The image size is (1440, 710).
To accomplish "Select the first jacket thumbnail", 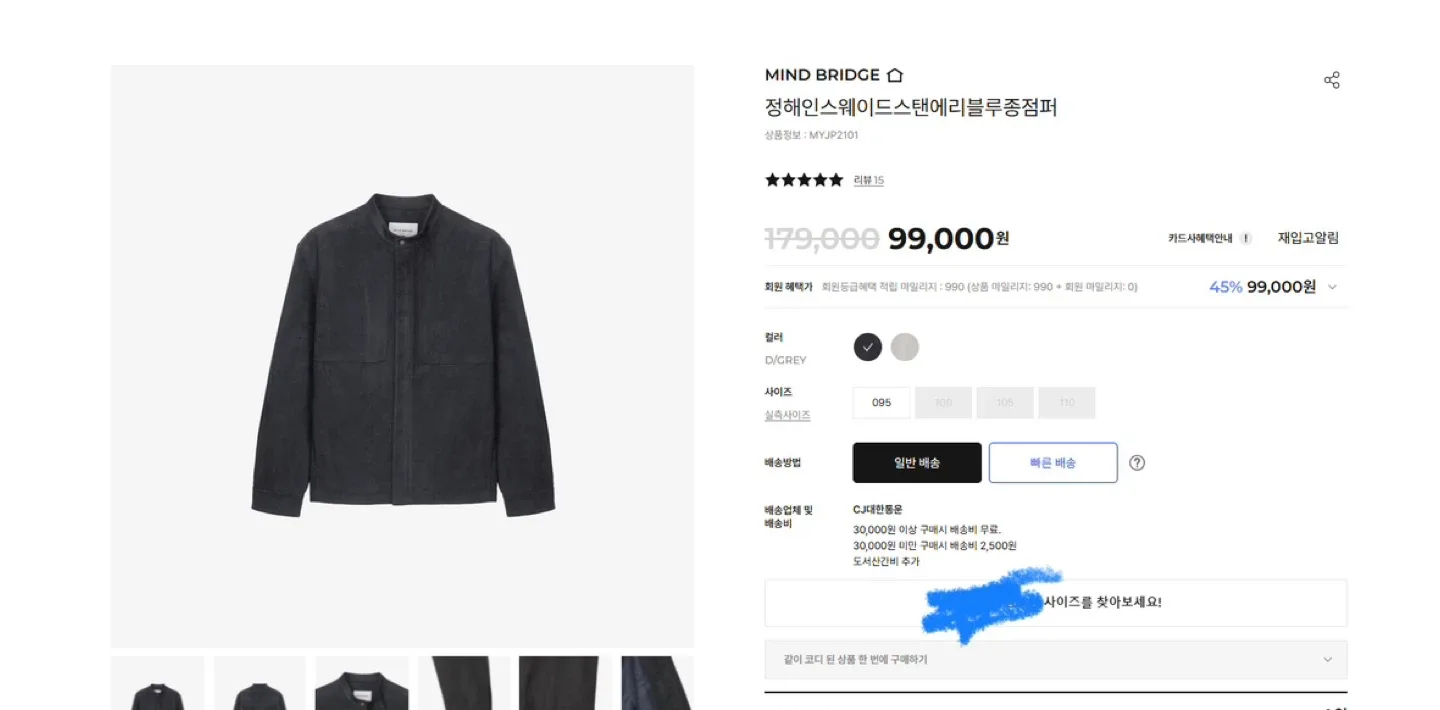I will (x=157, y=684).
